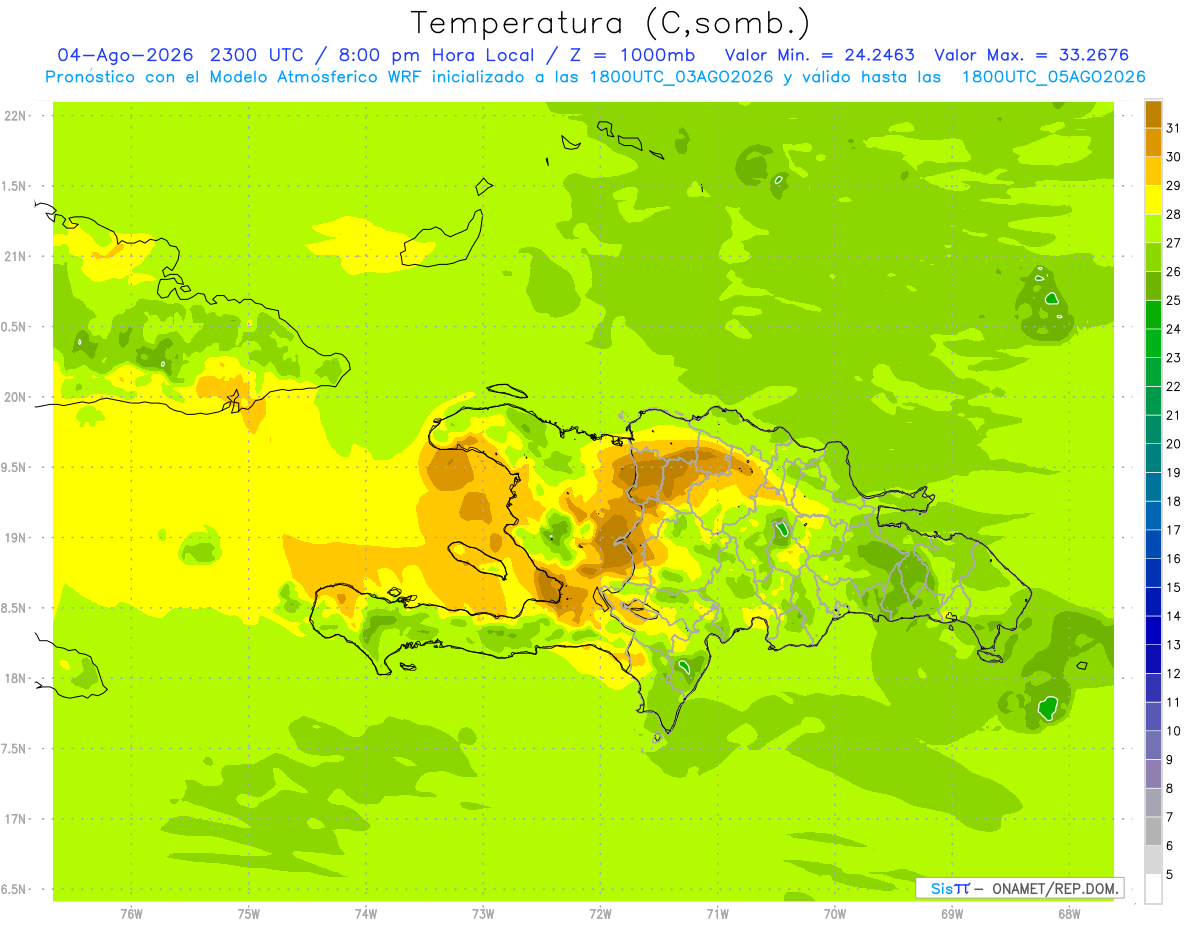Click color scale value "12"

(x=1174, y=674)
